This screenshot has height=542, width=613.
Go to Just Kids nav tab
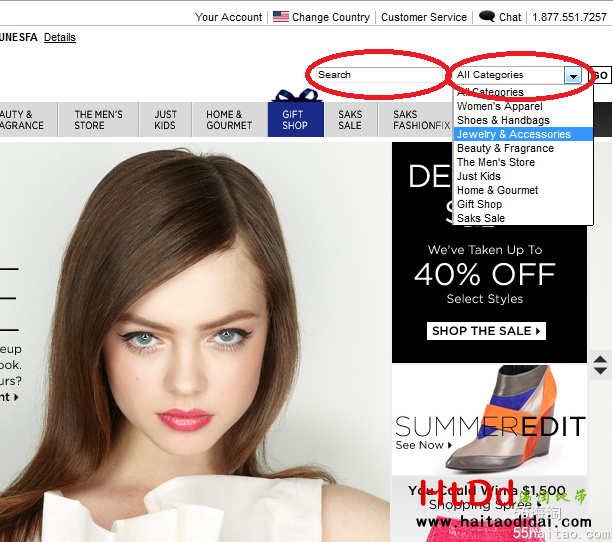(x=165, y=120)
